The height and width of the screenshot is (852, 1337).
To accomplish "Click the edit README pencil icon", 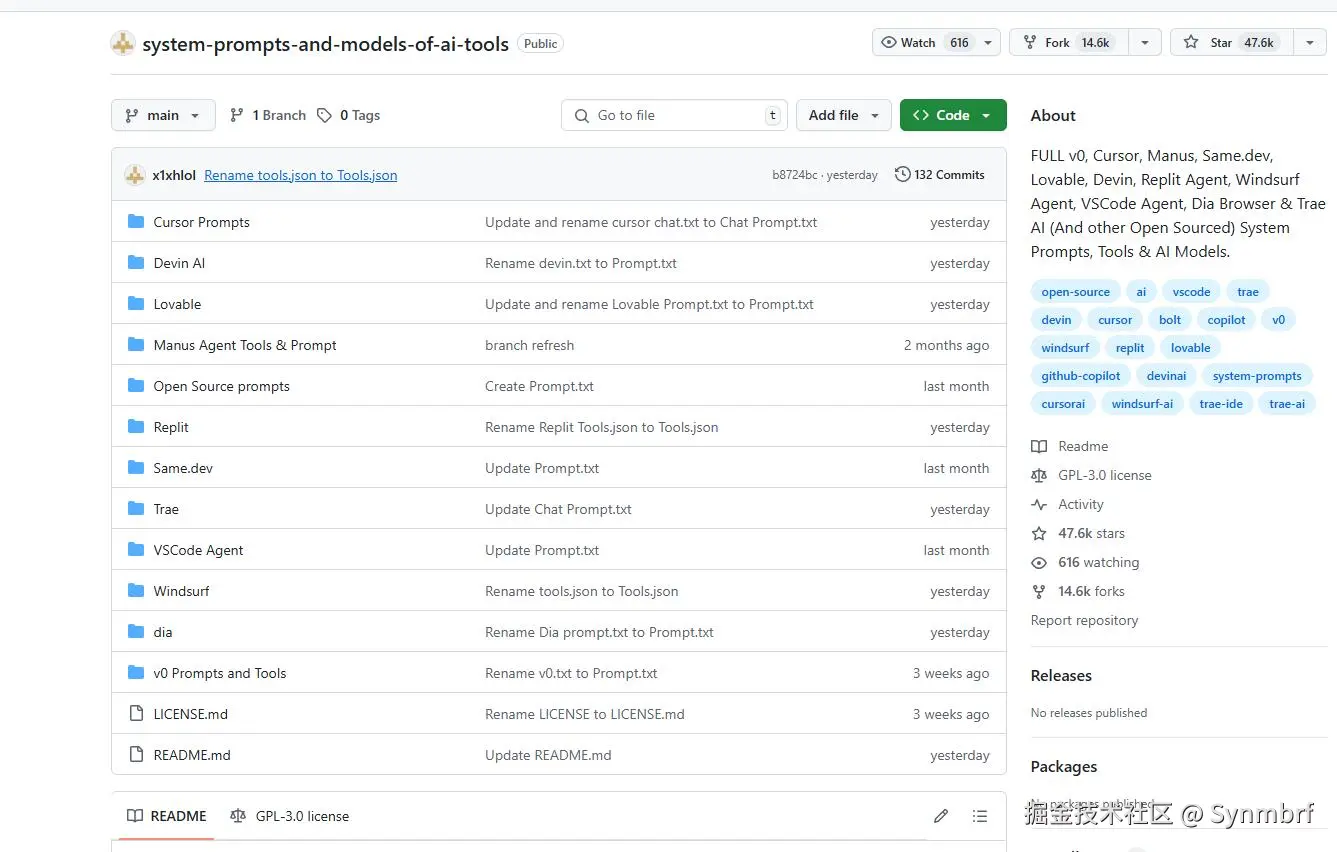I will (x=941, y=816).
